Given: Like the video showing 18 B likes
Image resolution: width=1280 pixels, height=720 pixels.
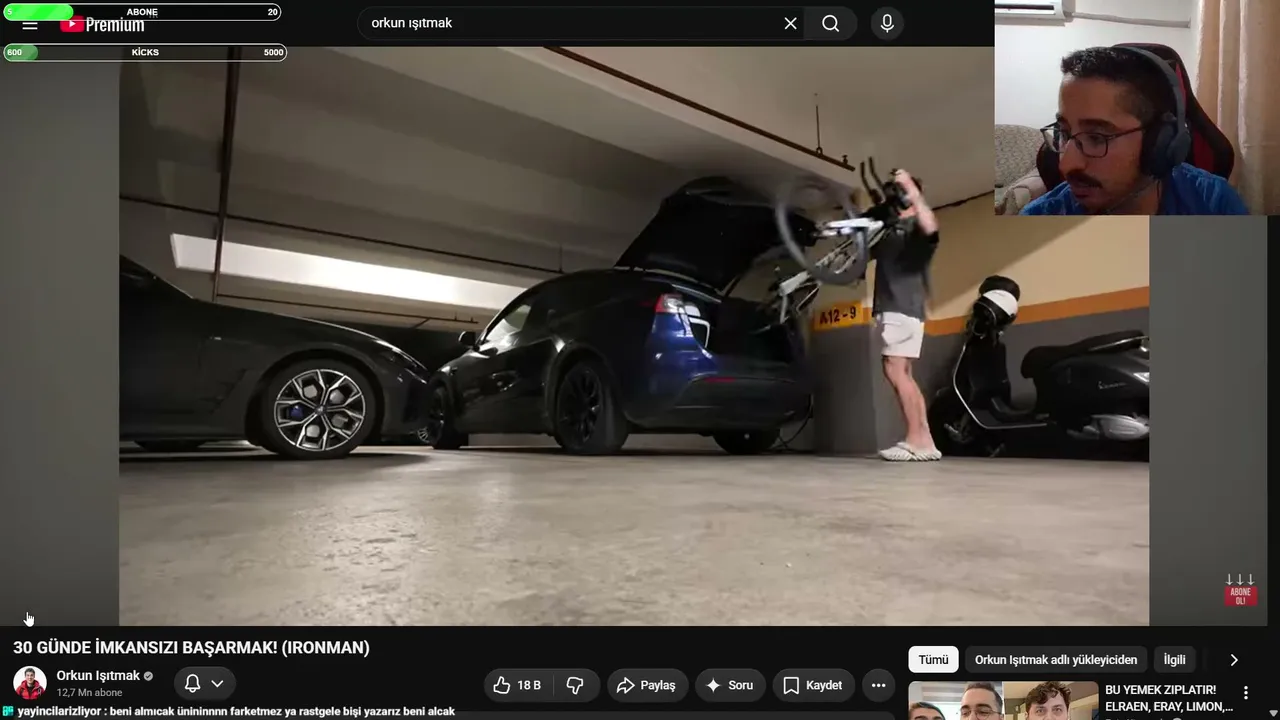Looking at the screenshot, I should click(519, 685).
